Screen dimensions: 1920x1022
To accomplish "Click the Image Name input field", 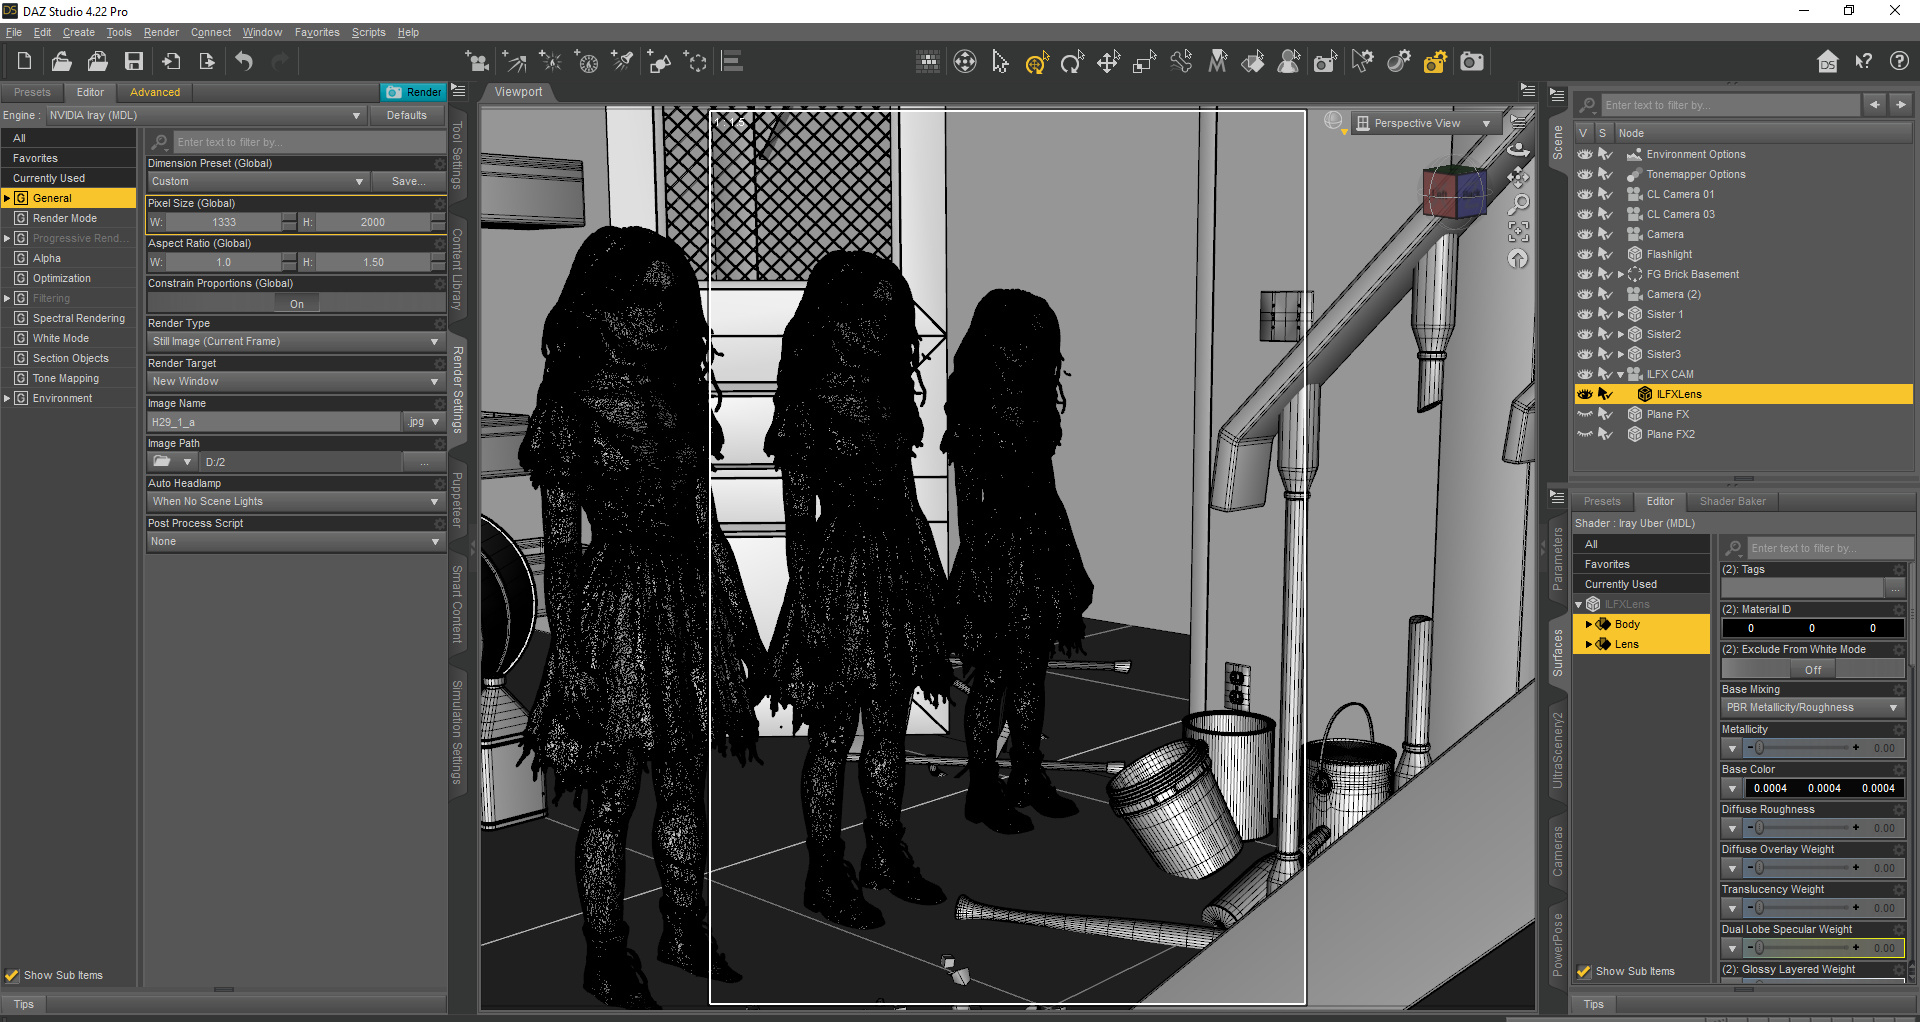I will click(272, 423).
